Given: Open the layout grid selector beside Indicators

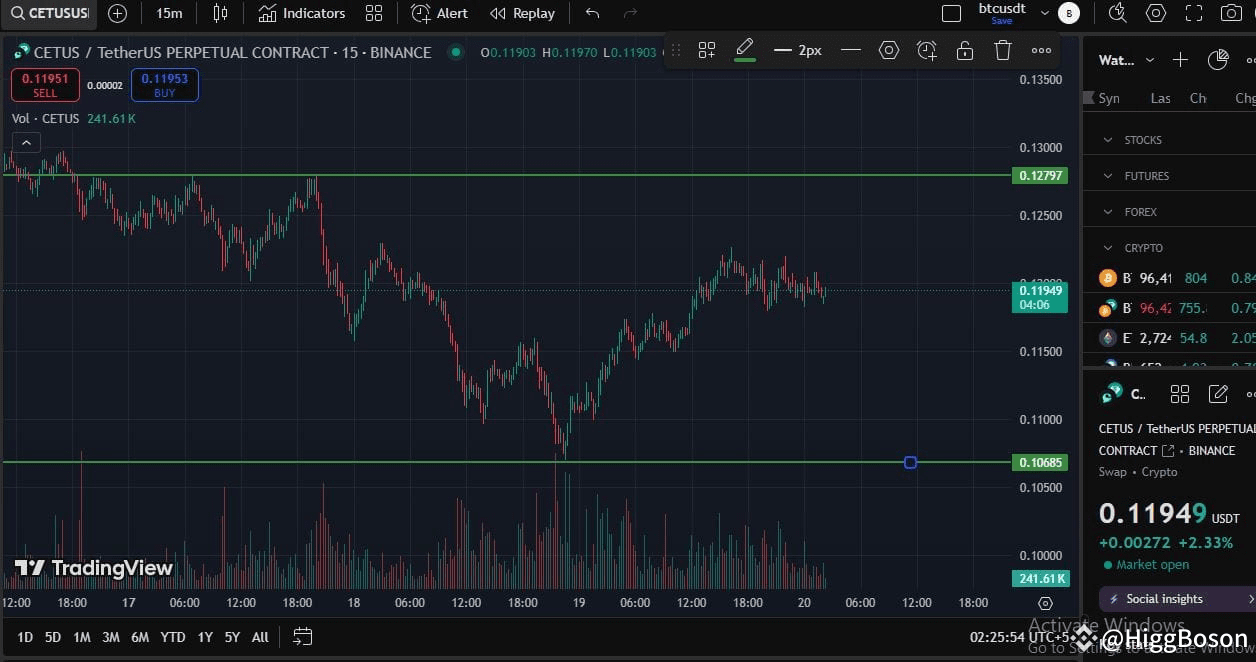Looking at the screenshot, I should point(374,13).
